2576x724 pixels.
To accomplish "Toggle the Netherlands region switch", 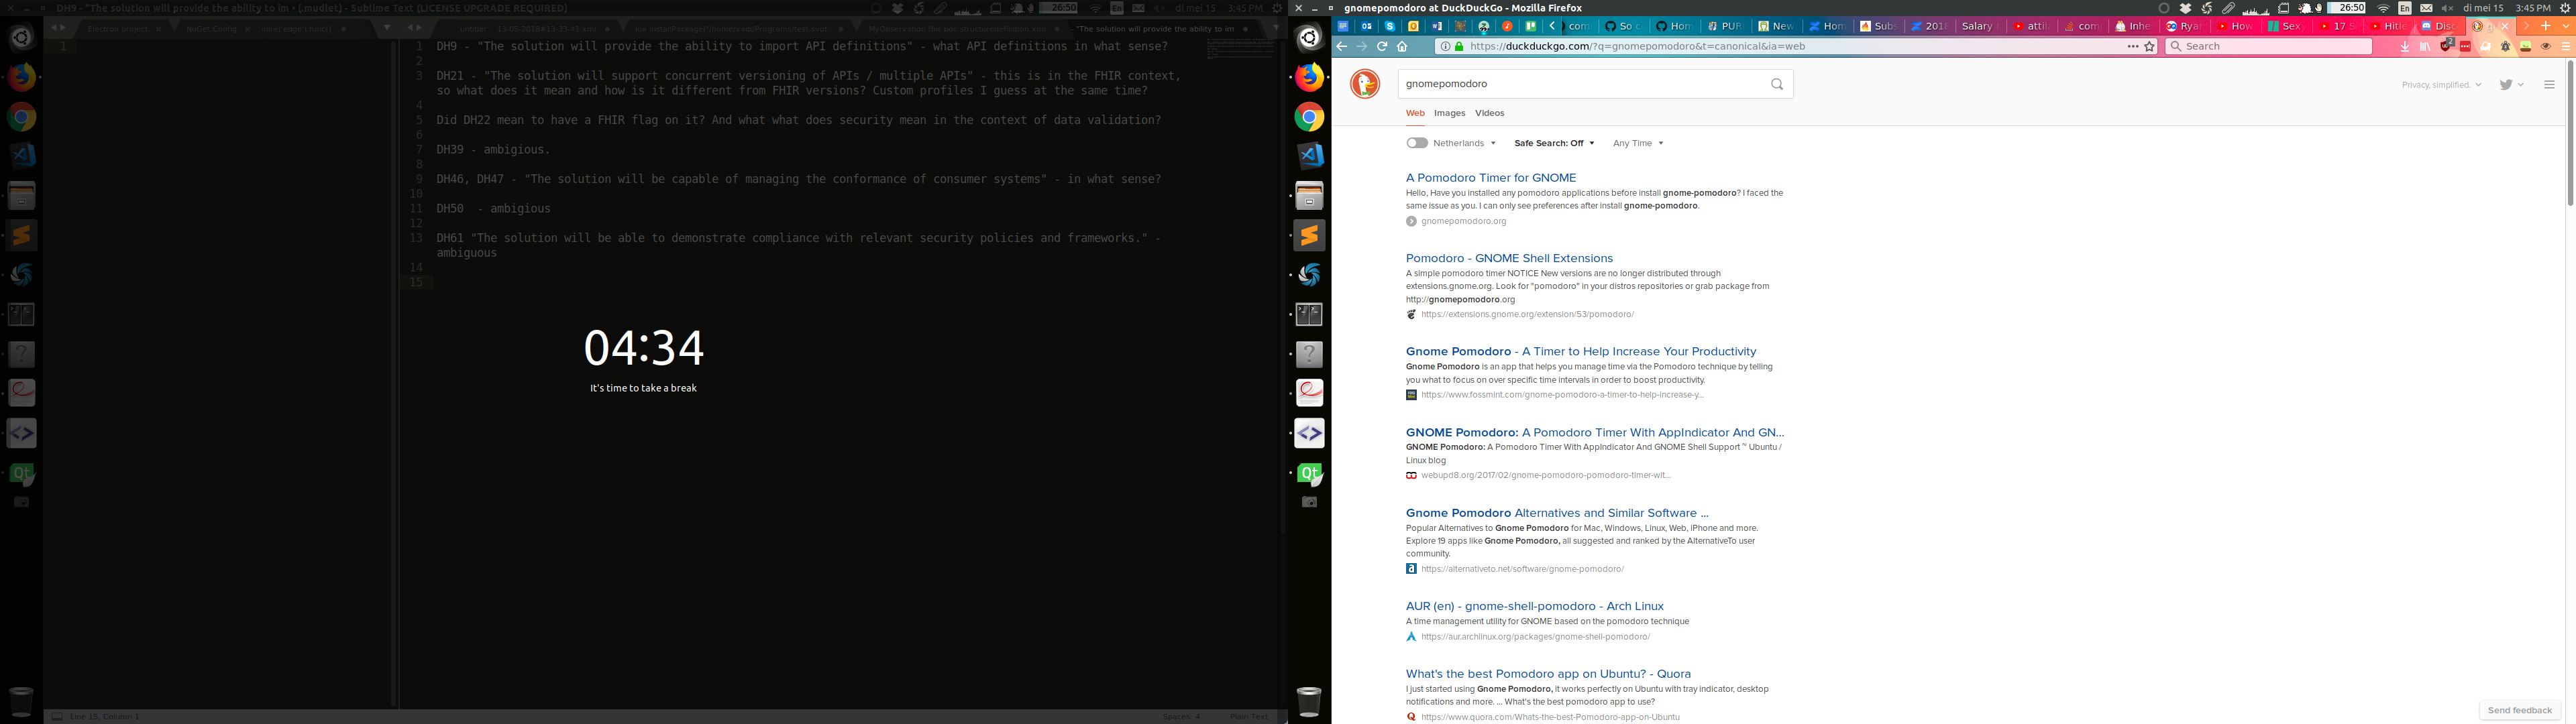I will [x=1416, y=142].
